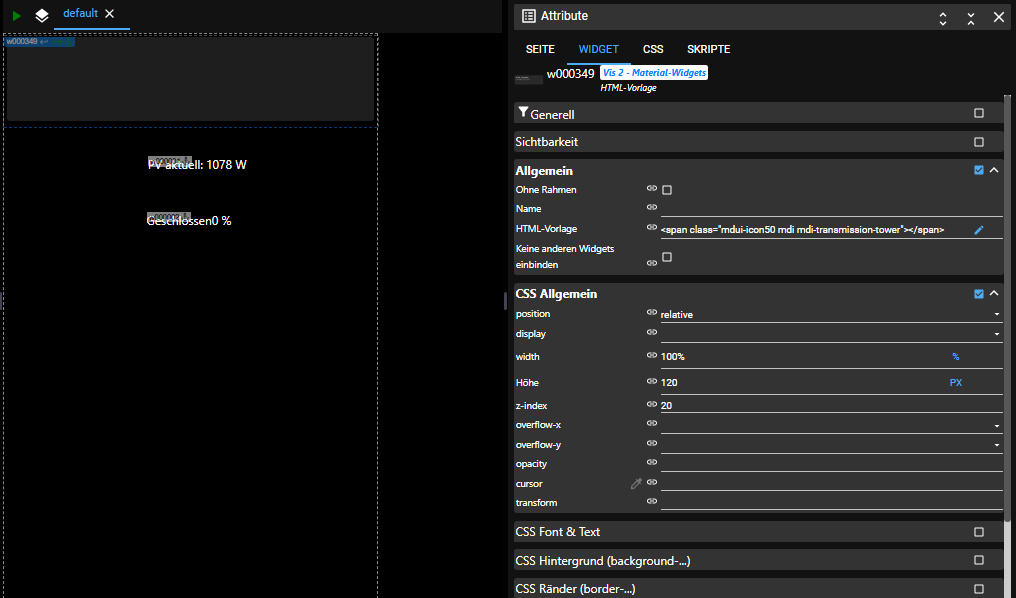Collapse the Allgemein section with chevron

pyautogui.click(x=994, y=170)
